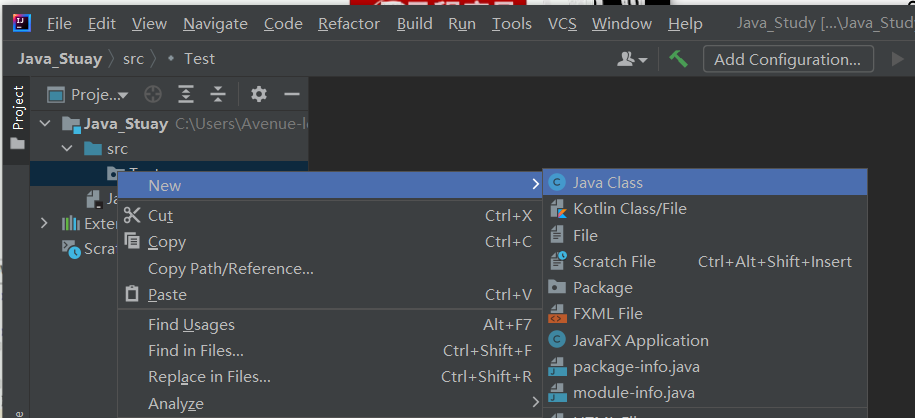Open the Project view dropdown
Image resolution: width=915 pixels, height=418 pixels.
(98, 95)
